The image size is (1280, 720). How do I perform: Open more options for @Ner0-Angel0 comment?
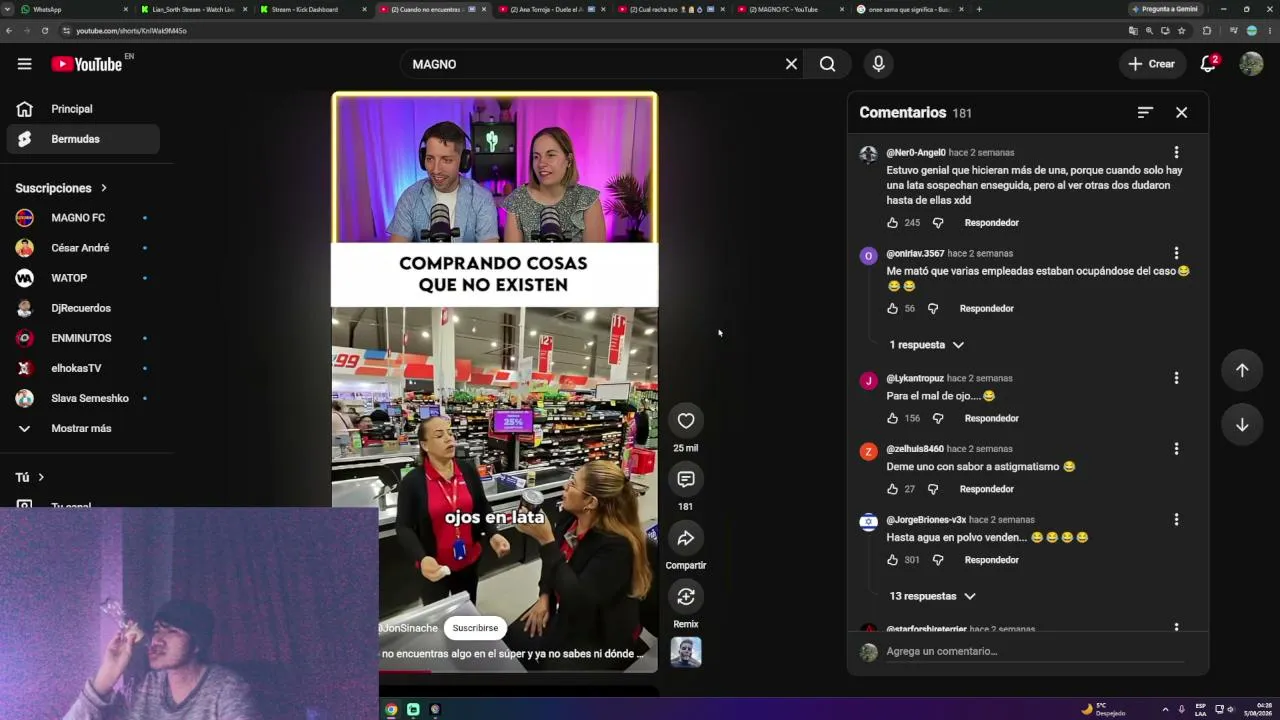point(1176,153)
